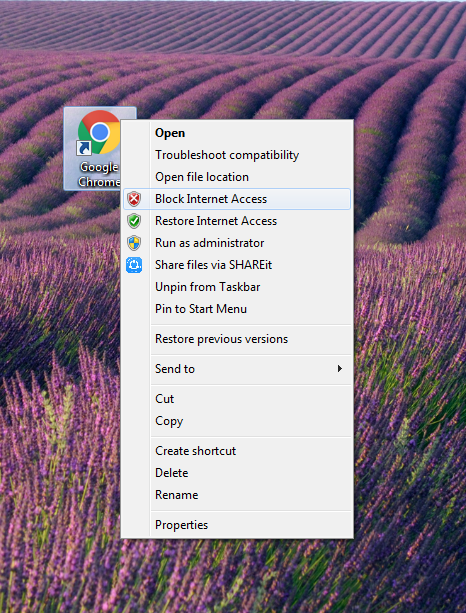Choose Run as administrator

click(x=237, y=243)
